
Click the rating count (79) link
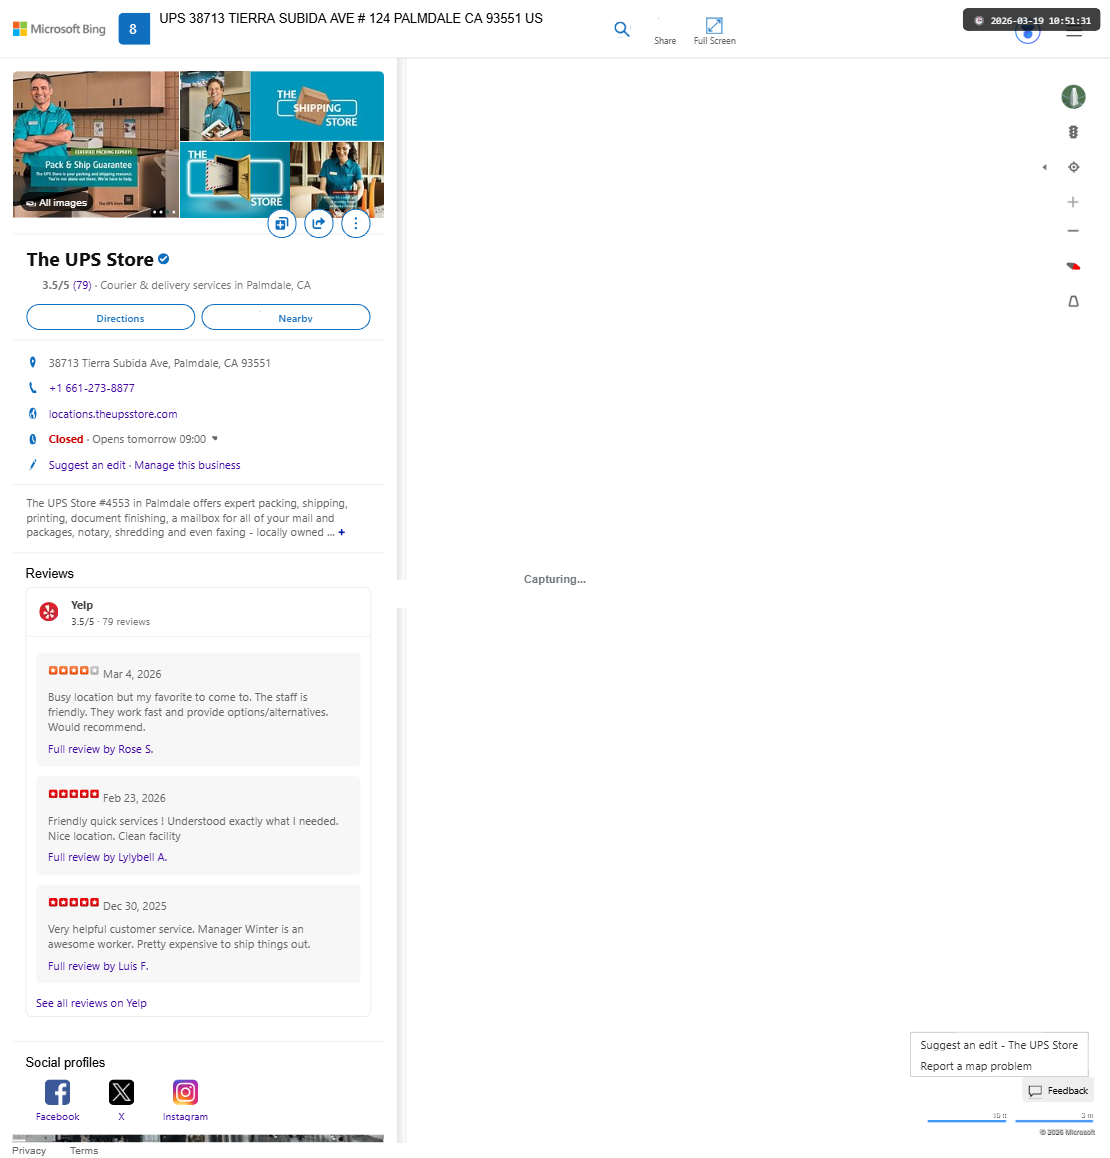[82, 285]
